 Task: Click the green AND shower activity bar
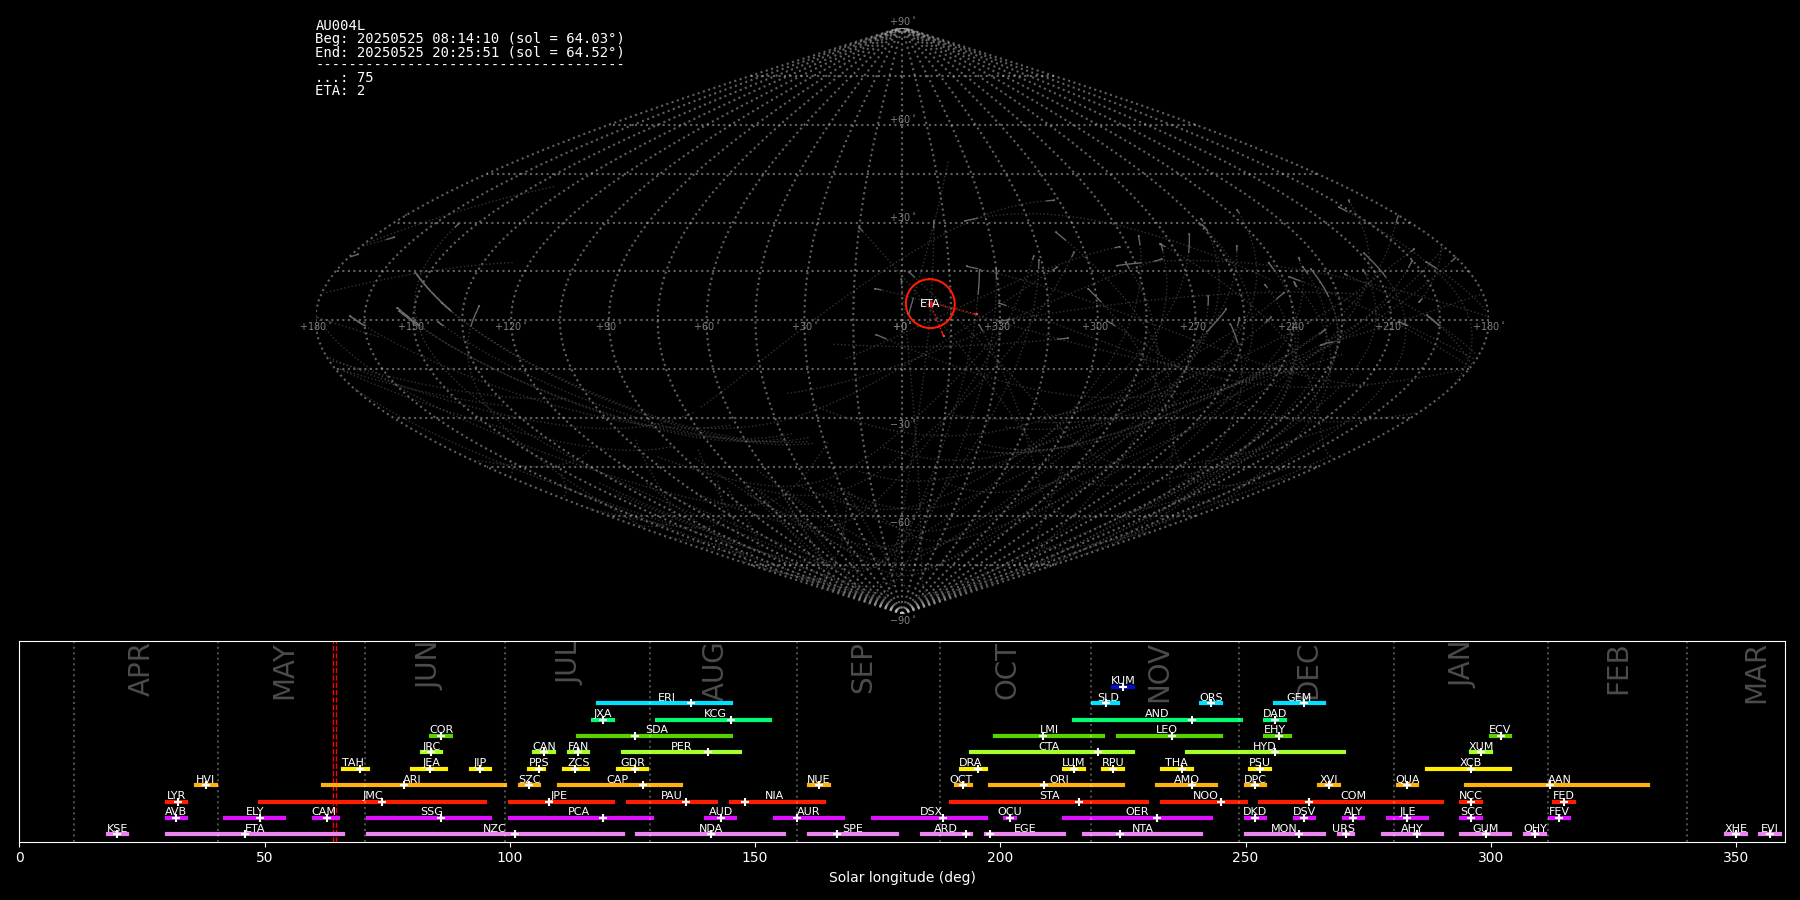click(1158, 720)
